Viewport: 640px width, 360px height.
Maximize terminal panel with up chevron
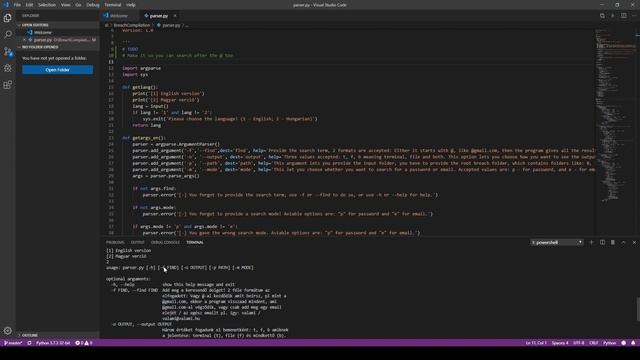(623, 242)
